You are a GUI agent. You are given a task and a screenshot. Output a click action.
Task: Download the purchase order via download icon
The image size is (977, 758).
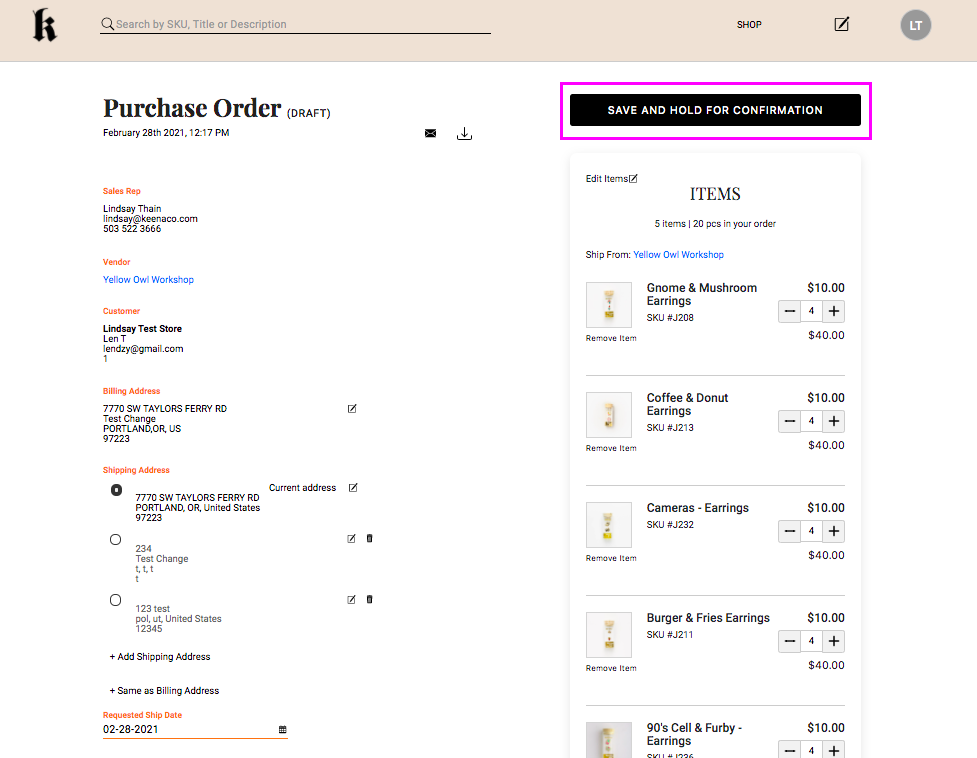464,133
